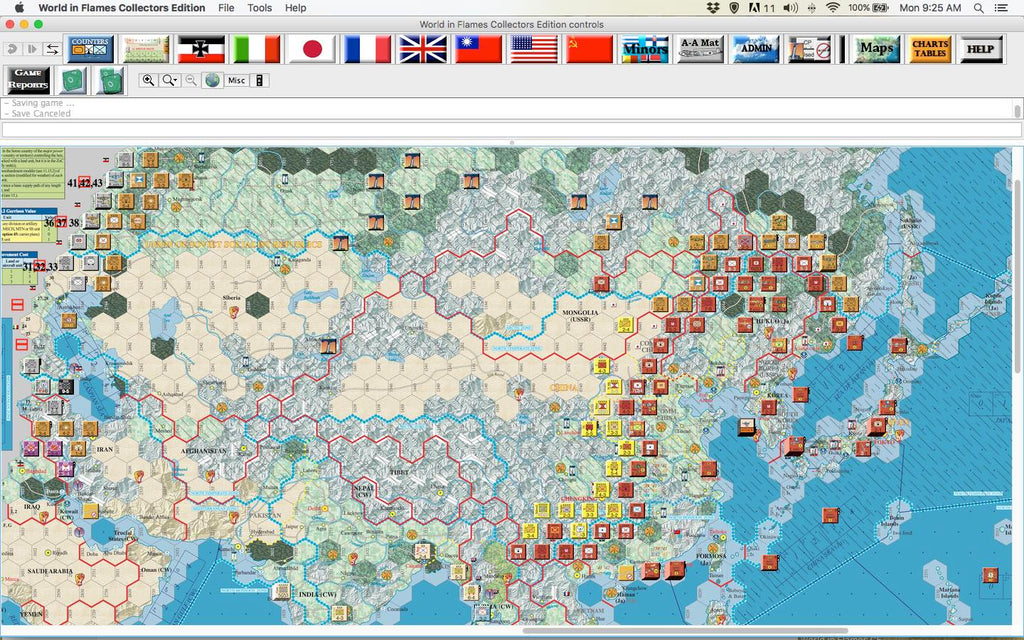Click the Siberia label on the map

[x=232, y=297]
